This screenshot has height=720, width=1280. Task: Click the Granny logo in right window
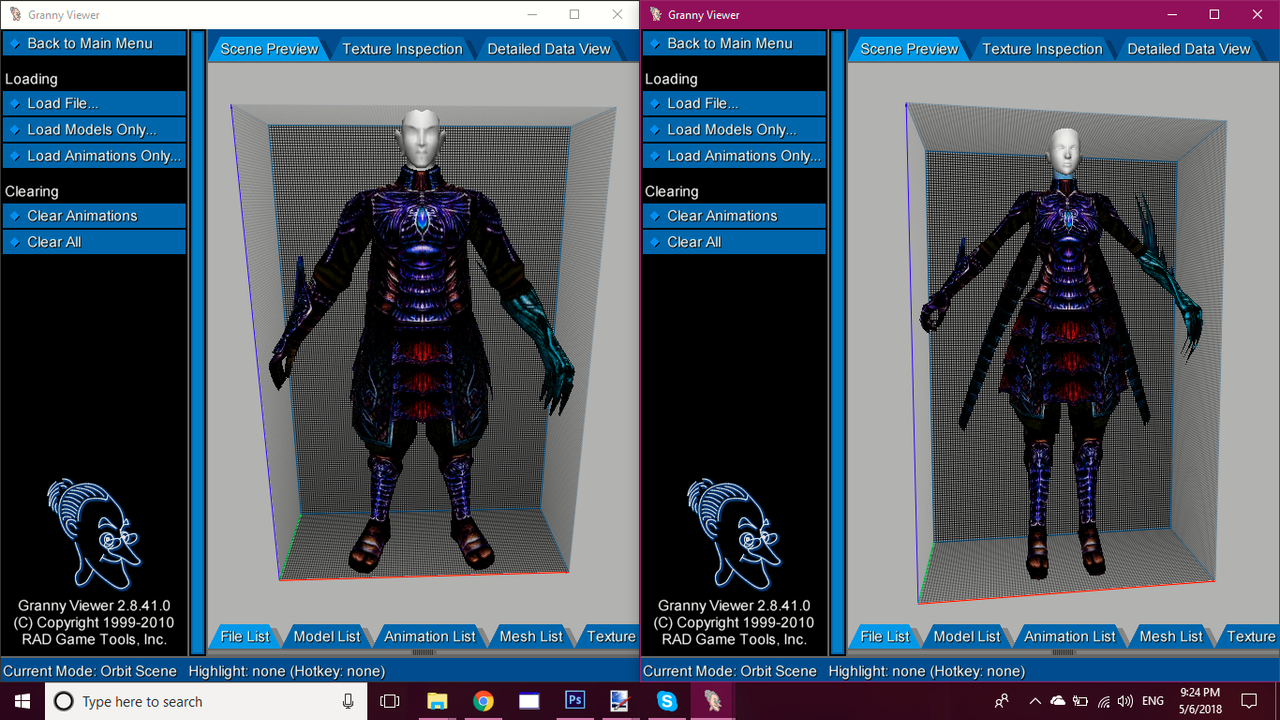coord(733,533)
